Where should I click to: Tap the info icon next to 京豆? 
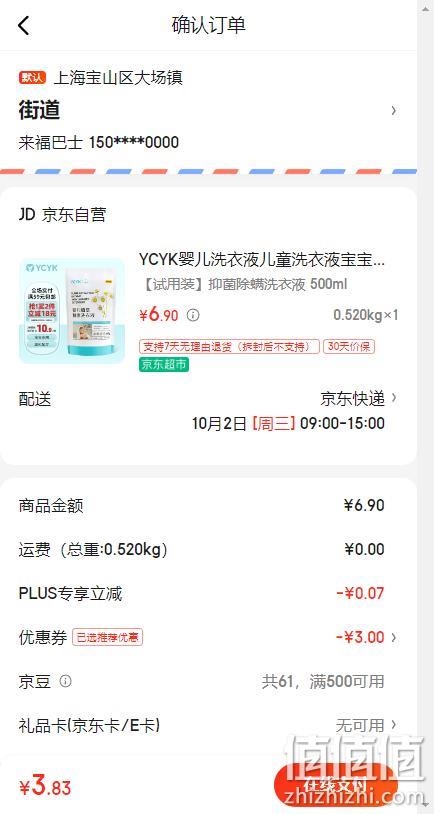65,681
